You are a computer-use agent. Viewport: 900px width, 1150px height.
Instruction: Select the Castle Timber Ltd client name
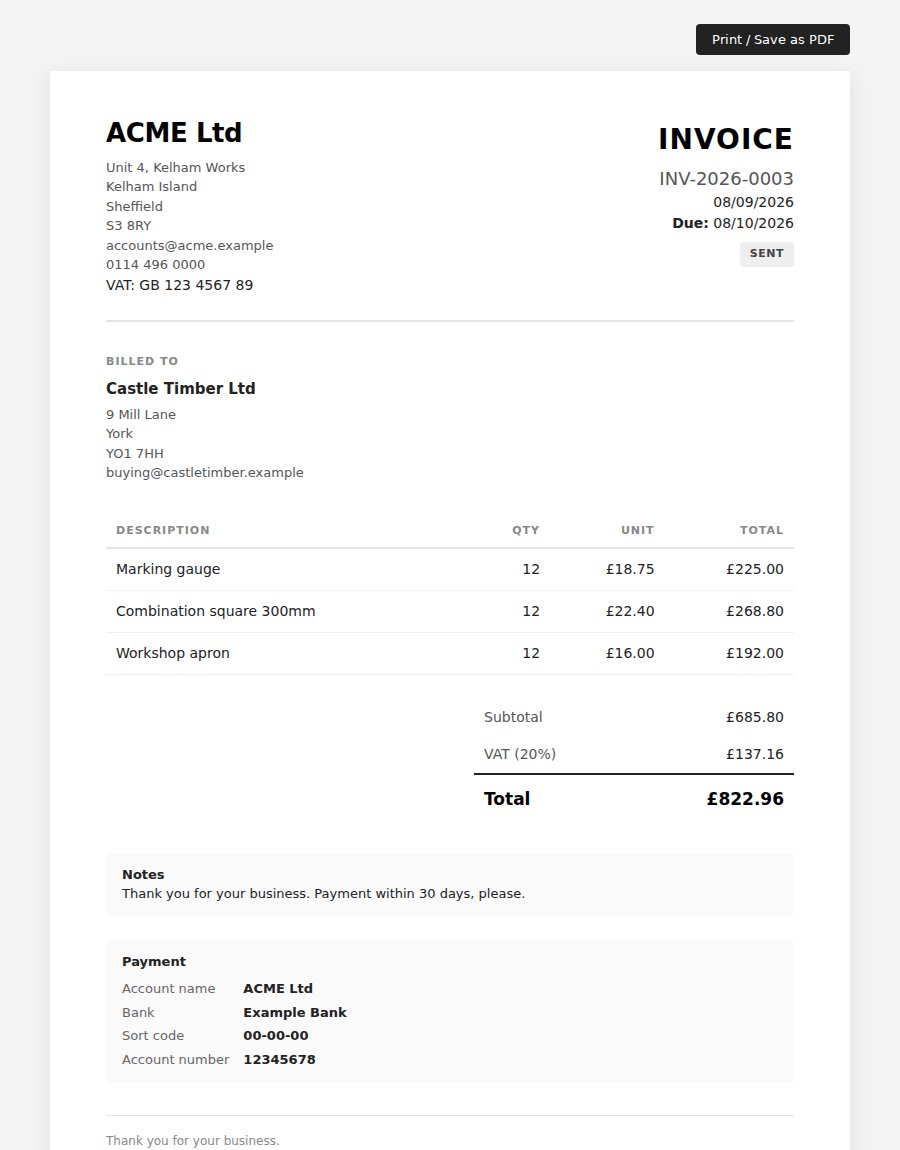[180, 389]
